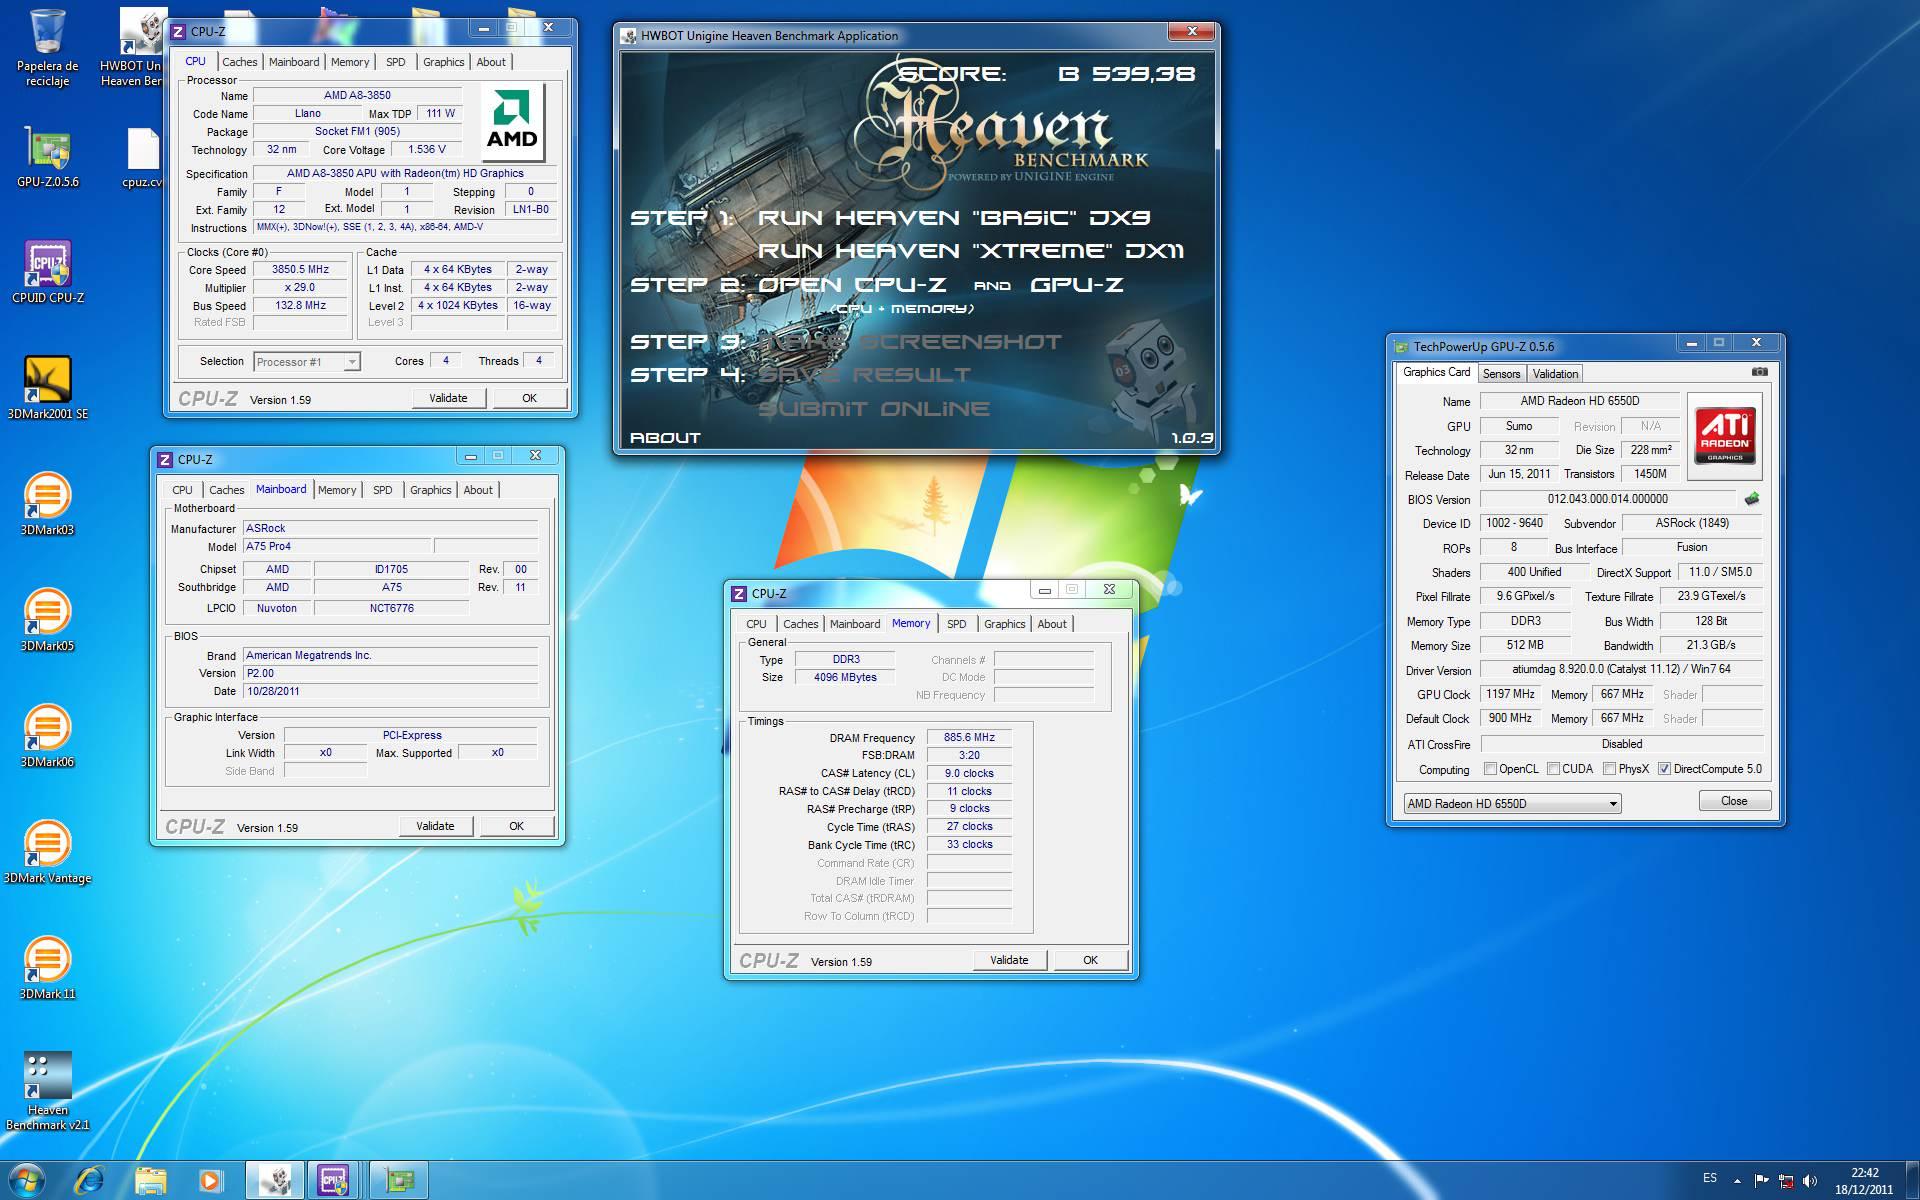The height and width of the screenshot is (1200, 1920).
Task: Open the Caches tab in top CPU-Z window
Action: pyautogui.click(x=239, y=62)
